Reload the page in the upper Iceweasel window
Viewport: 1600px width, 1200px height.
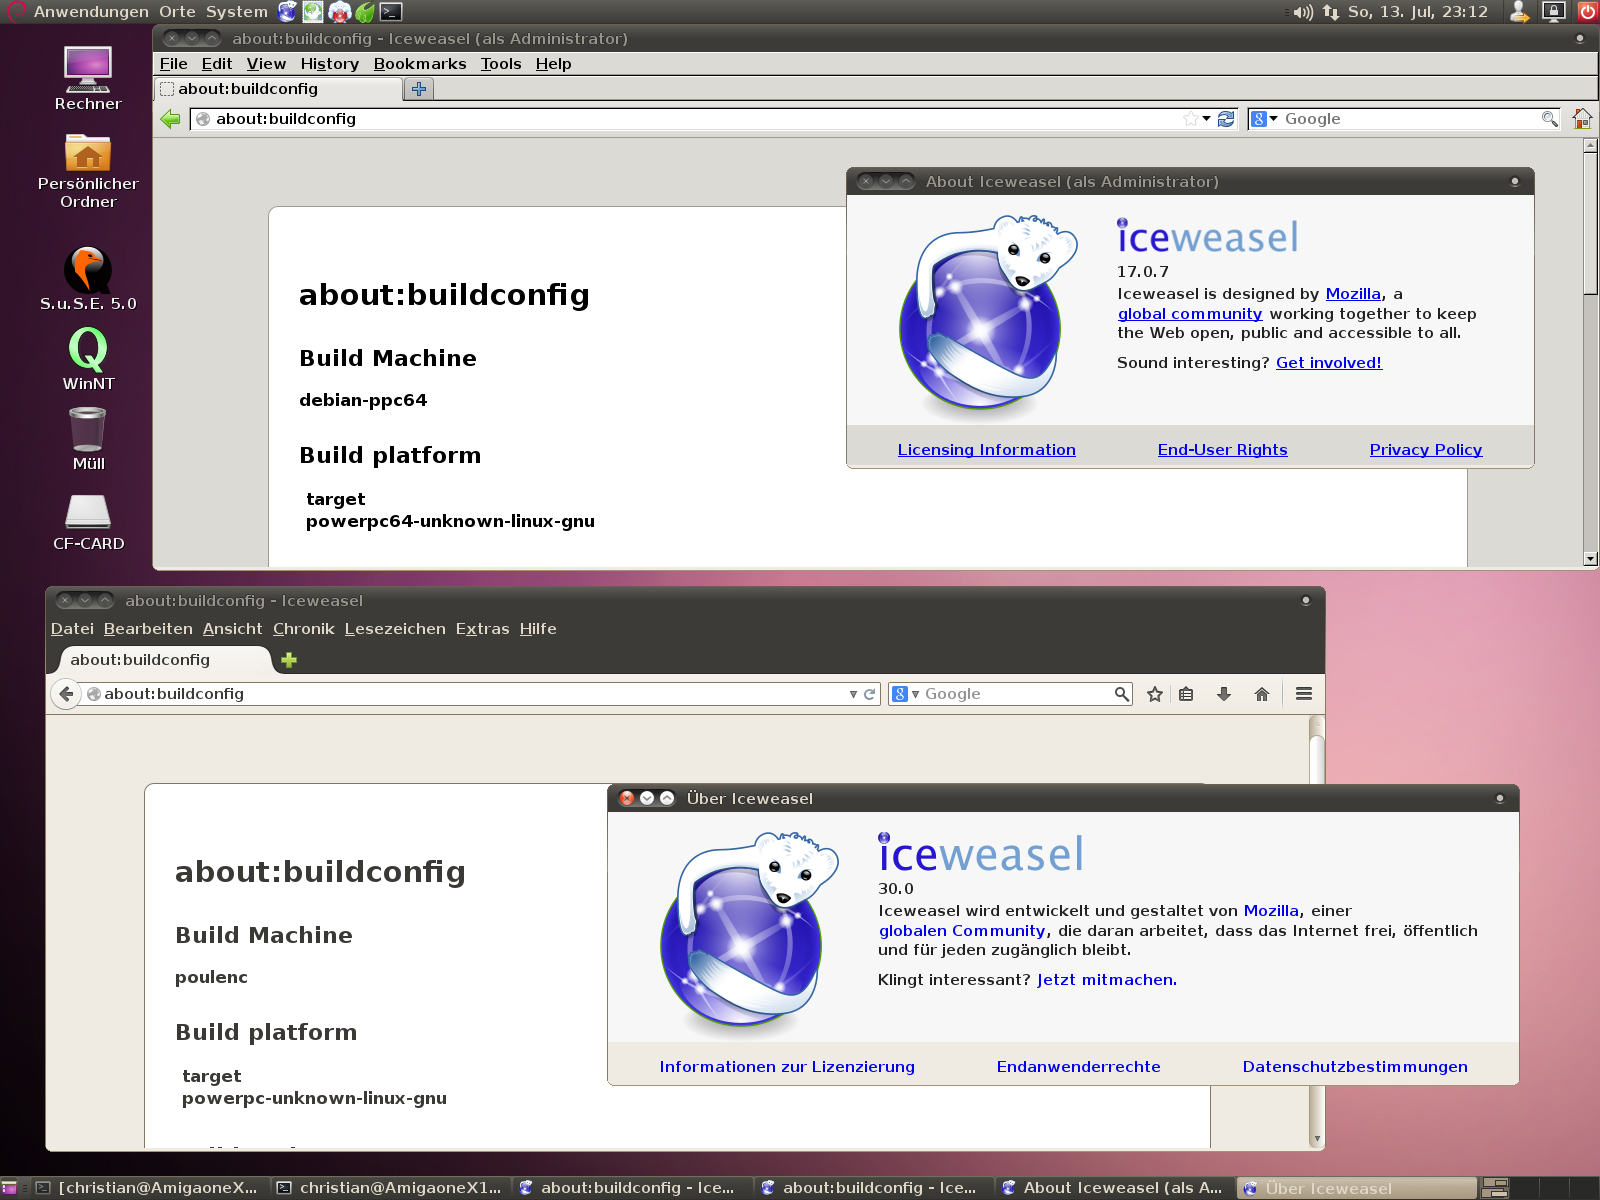[x=1226, y=119]
